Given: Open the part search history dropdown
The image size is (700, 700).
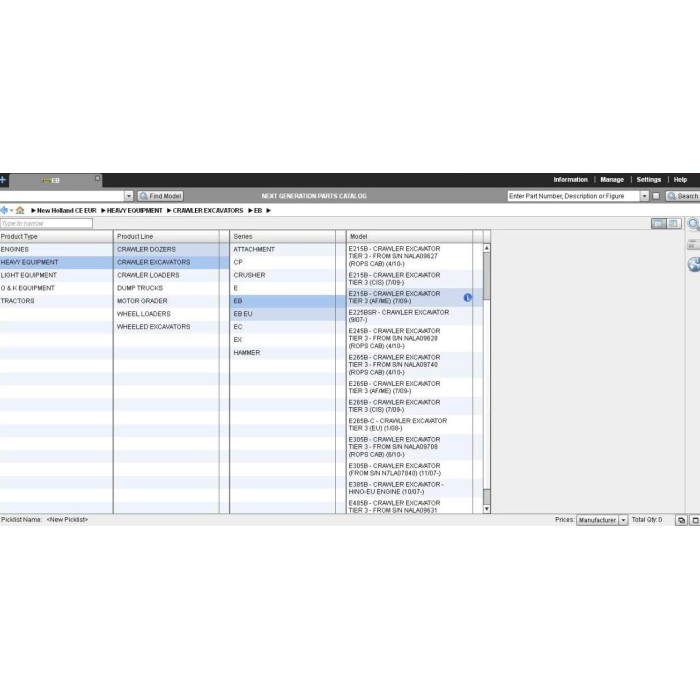Looking at the screenshot, I should coord(644,196).
